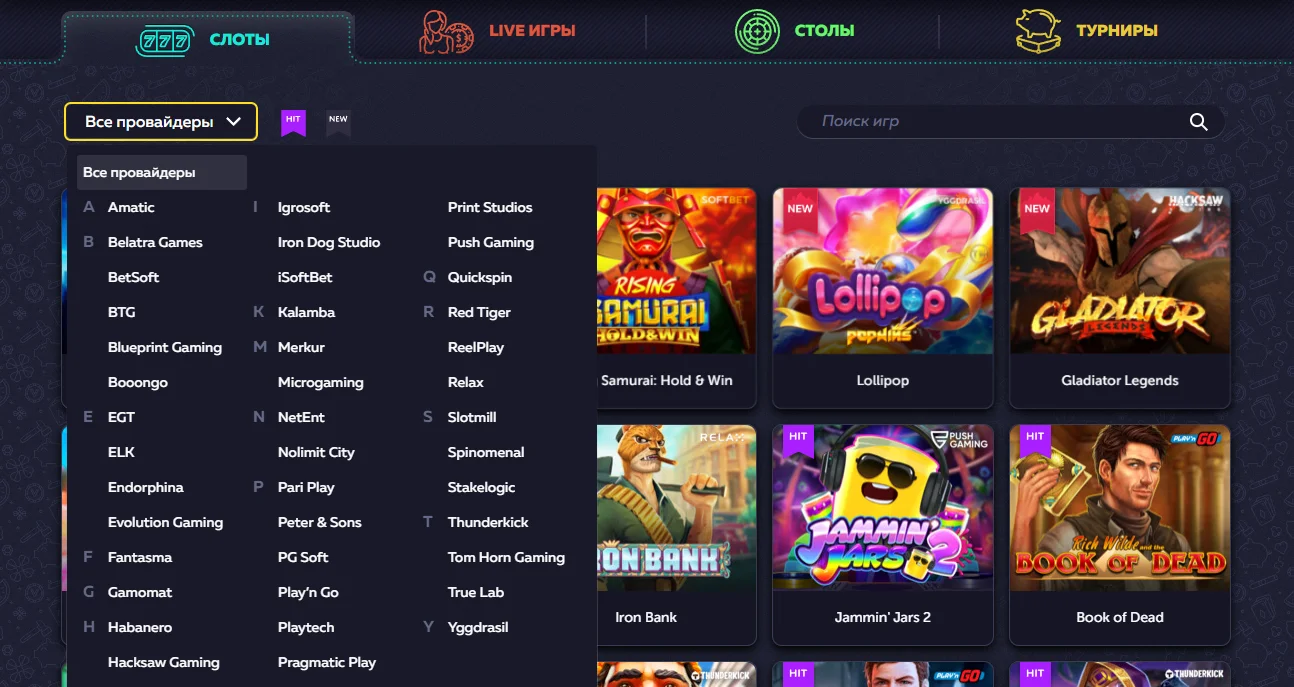Image resolution: width=1294 pixels, height=687 pixels.
Task: Choose Hacksaw Gaming in provider list
Action: coord(164,662)
